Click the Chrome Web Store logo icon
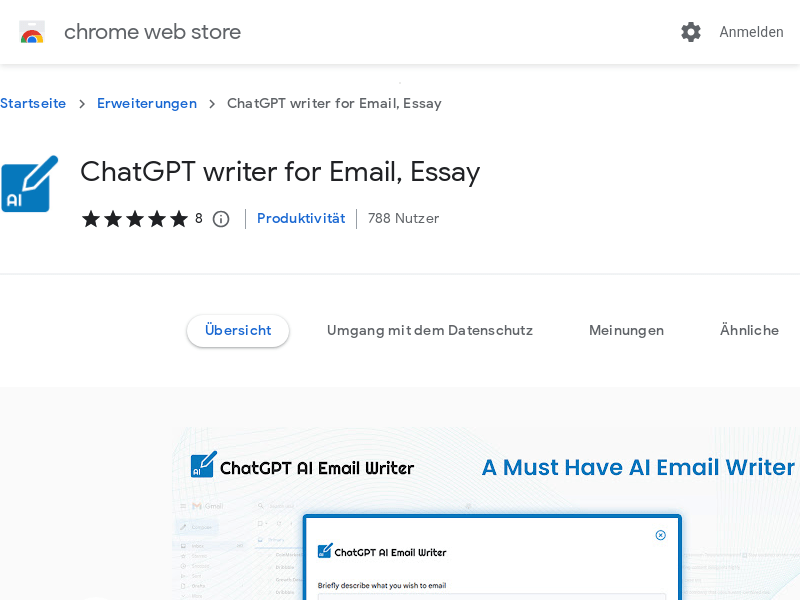Viewport: 800px width, 600px height. (x=32, y=32)
